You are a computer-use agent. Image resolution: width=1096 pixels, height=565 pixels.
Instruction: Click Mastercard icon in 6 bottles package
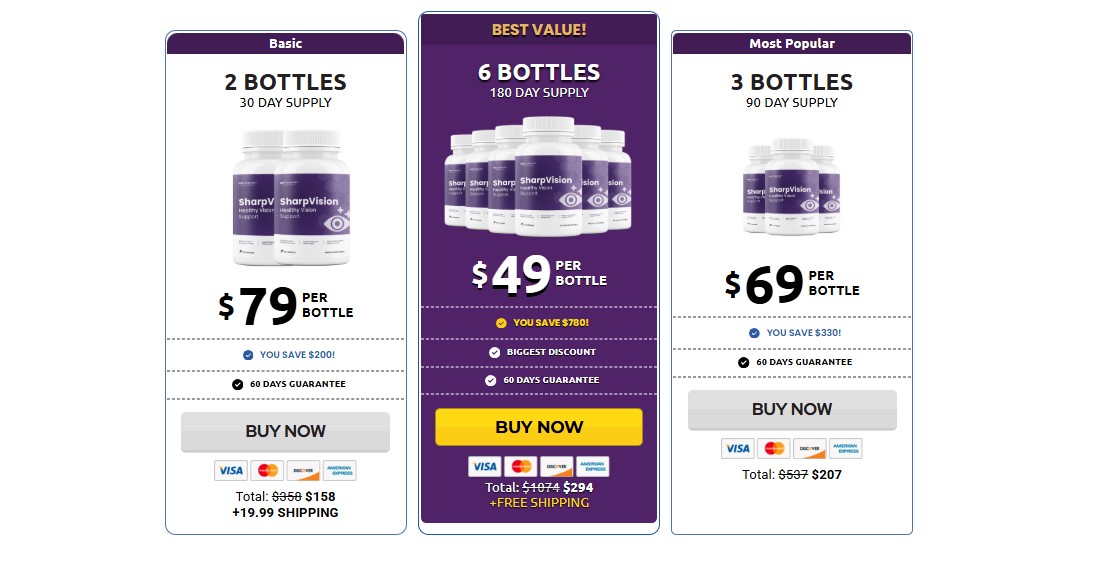pos(520,466)
